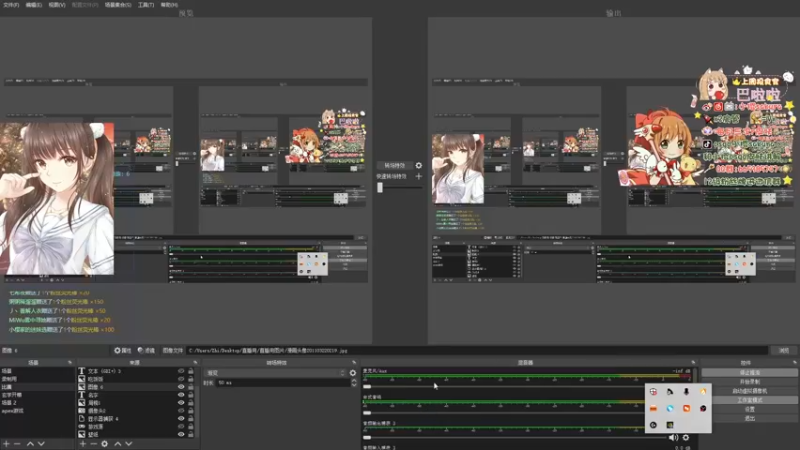
Task: Open transition properties gear beside 渐变 dropdown
Action: pyautogui.click(x=353, y=373)
